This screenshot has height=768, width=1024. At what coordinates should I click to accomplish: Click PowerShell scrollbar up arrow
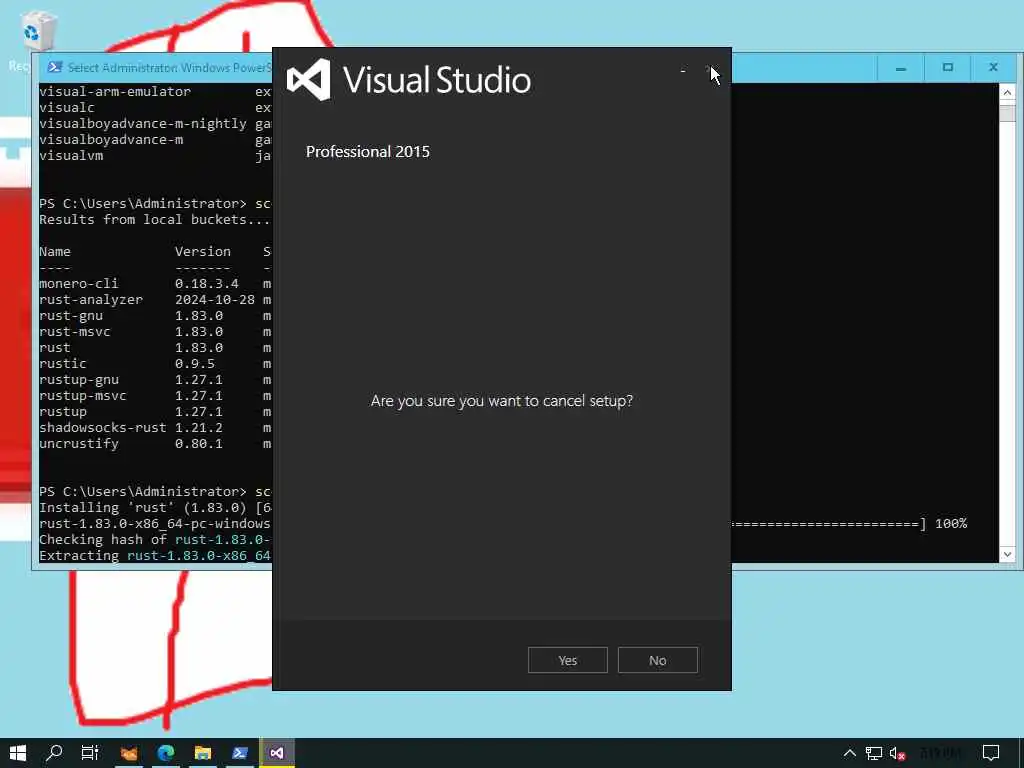pos(1007,93)
